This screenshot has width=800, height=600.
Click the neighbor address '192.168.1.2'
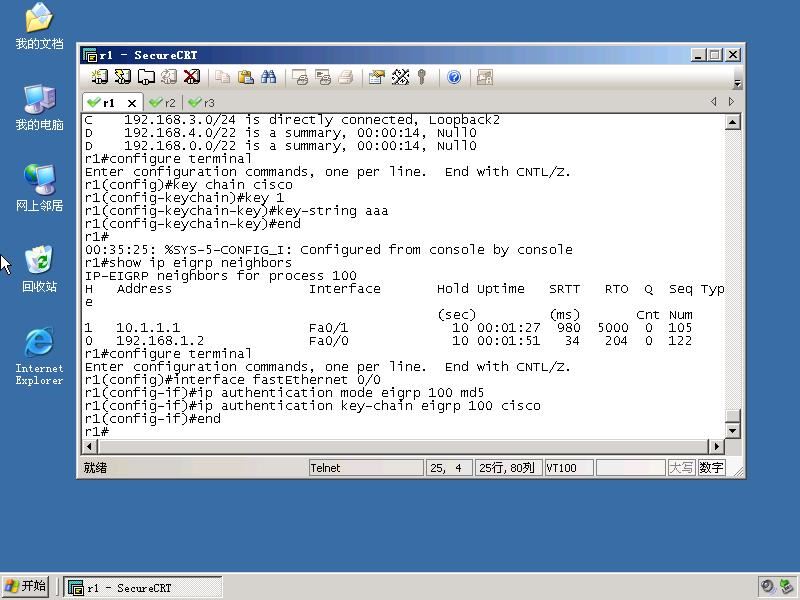click(160, 341)
